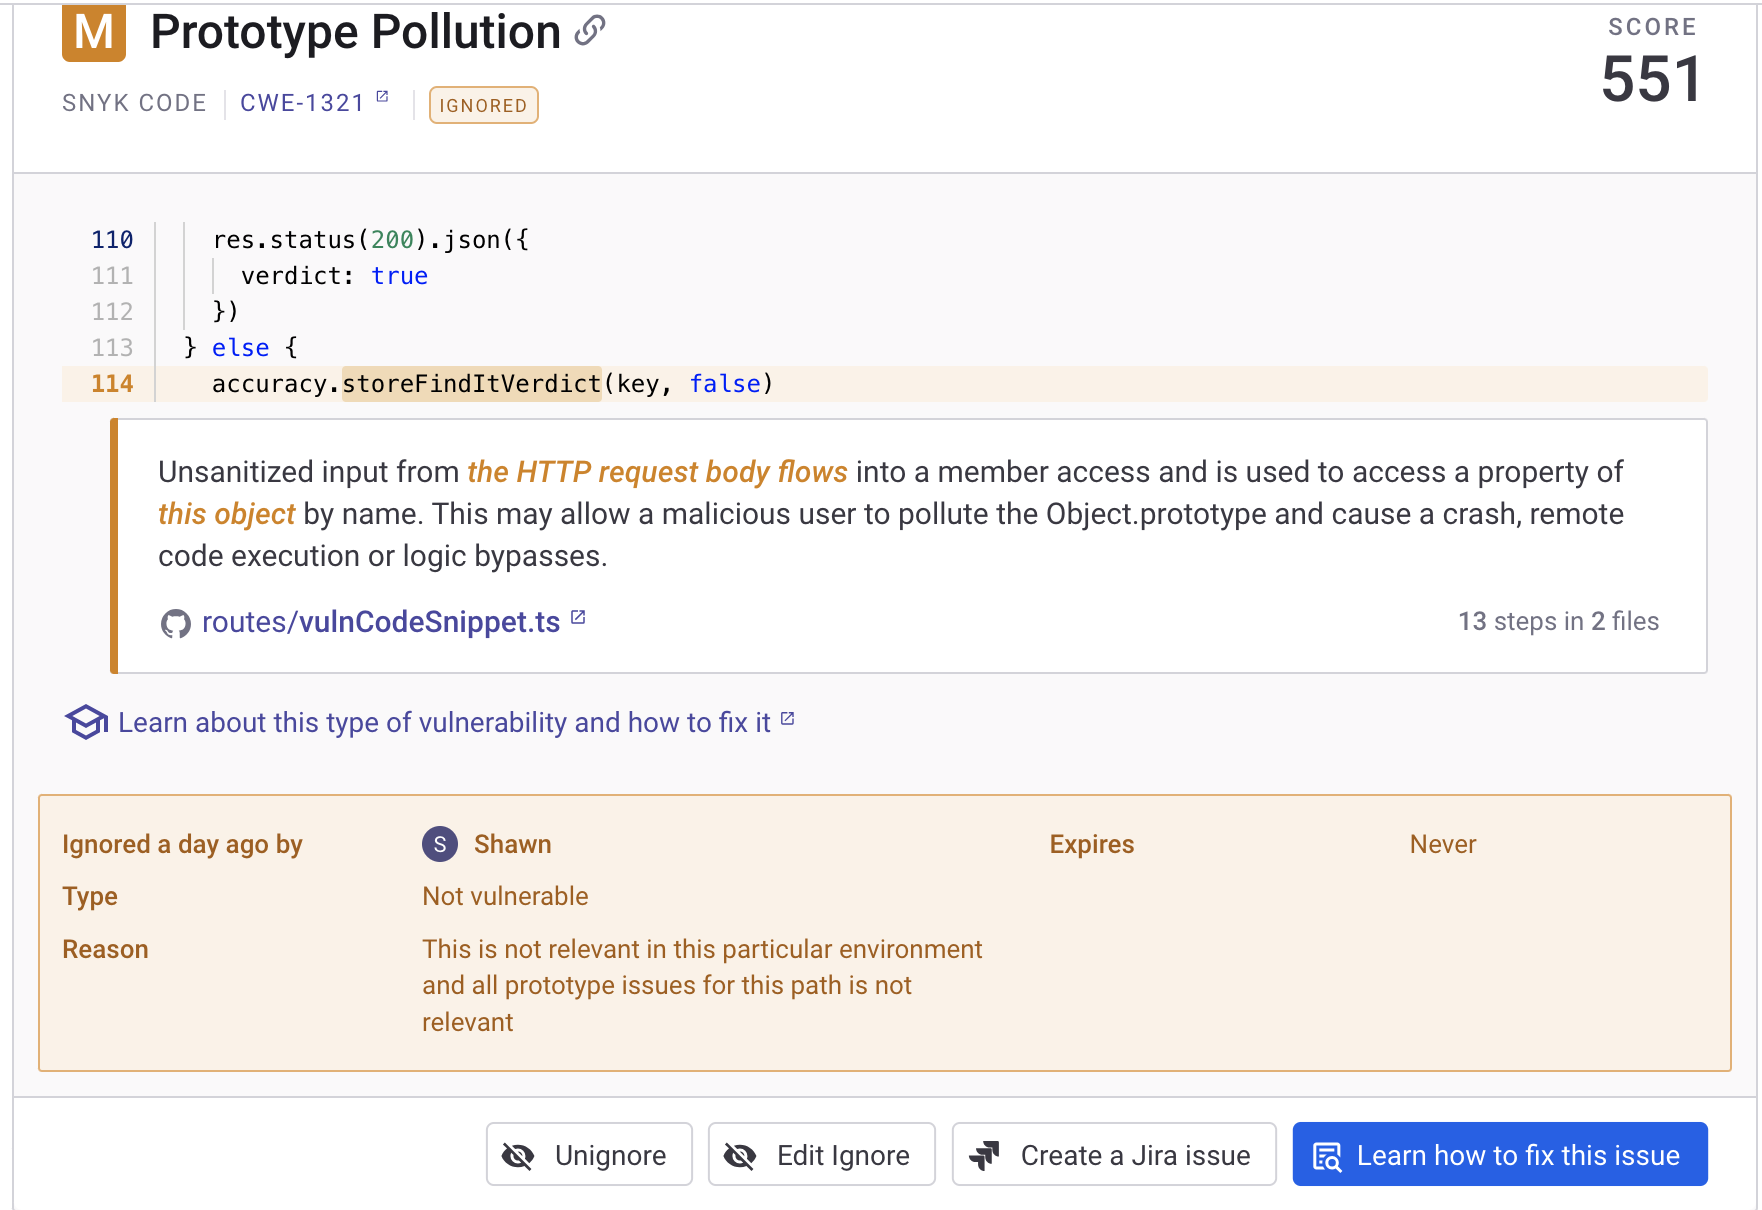Click Learn how to fix this issue

[1500, 1154]
